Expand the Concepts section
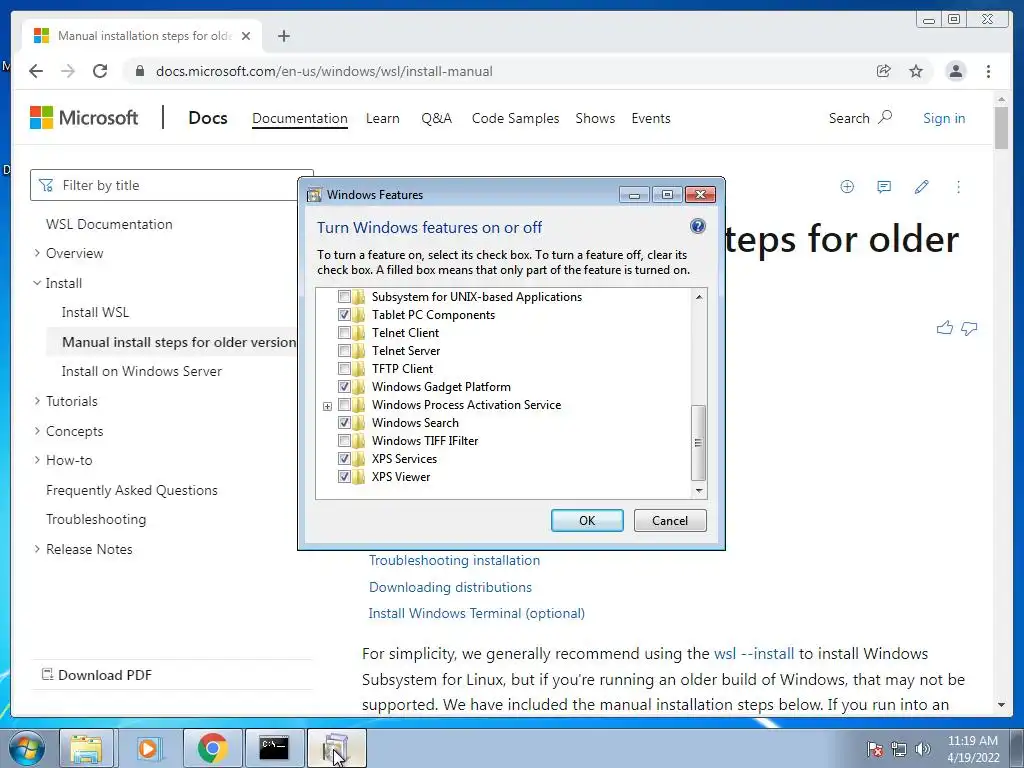This screenshot has width=1024, height=768. point(37,431)
